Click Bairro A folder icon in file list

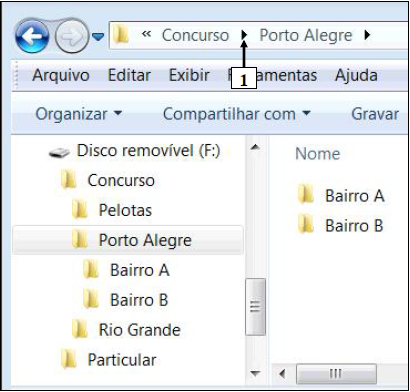tap(306, 195)
